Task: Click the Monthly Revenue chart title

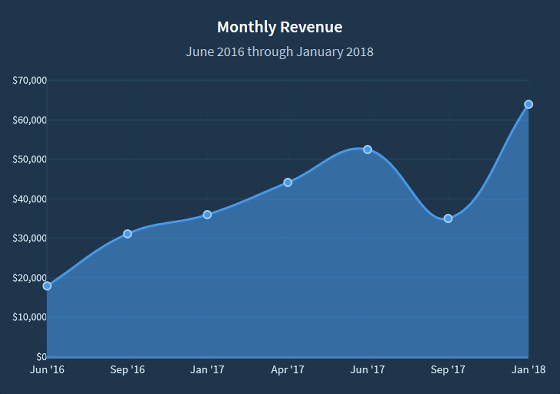Action: tap(280, 27)
